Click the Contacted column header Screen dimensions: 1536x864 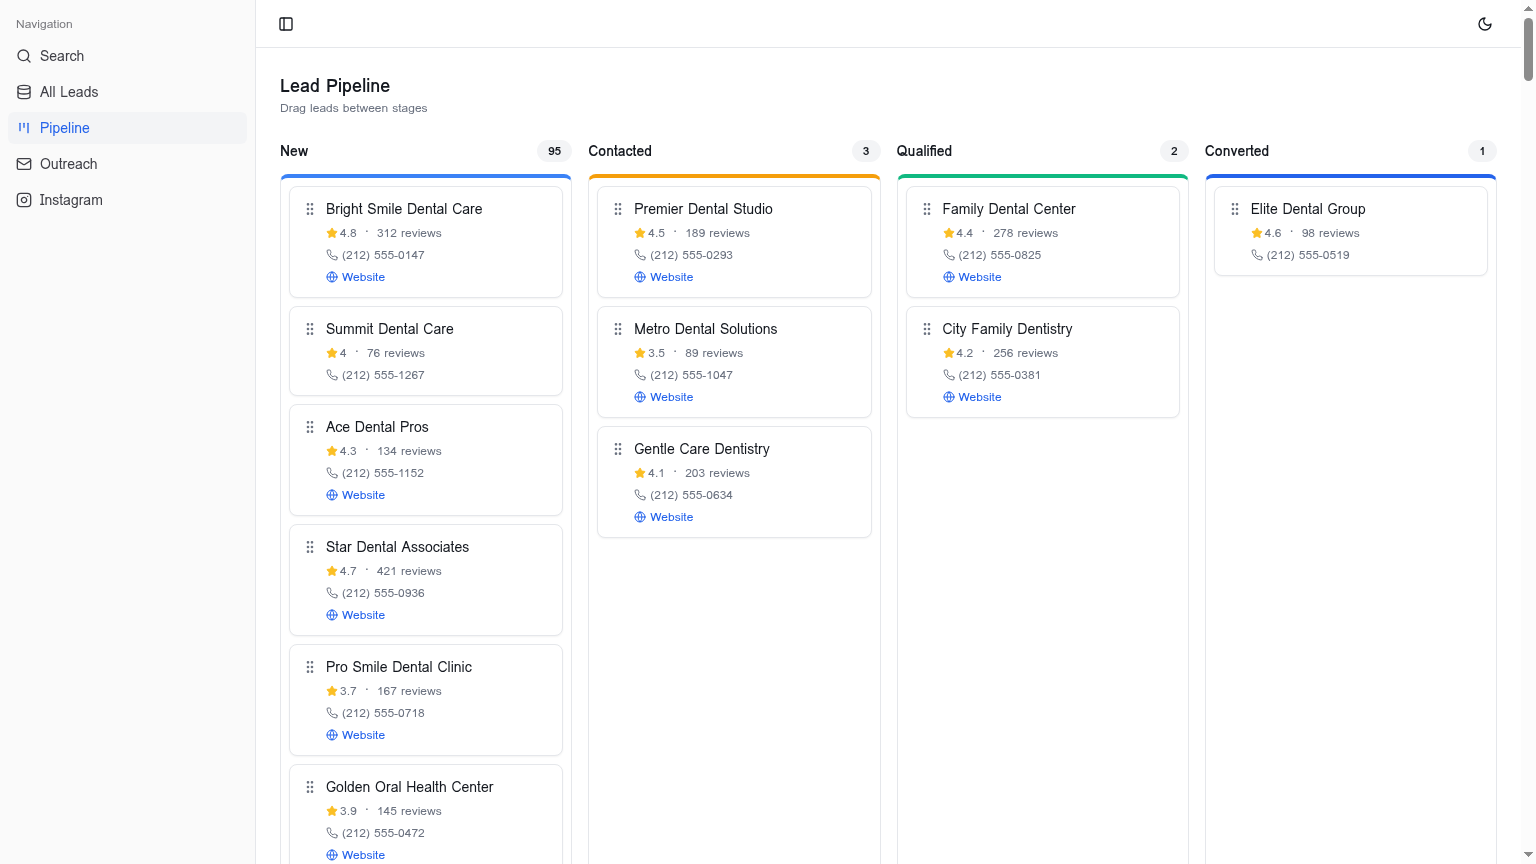pos(620,151)
